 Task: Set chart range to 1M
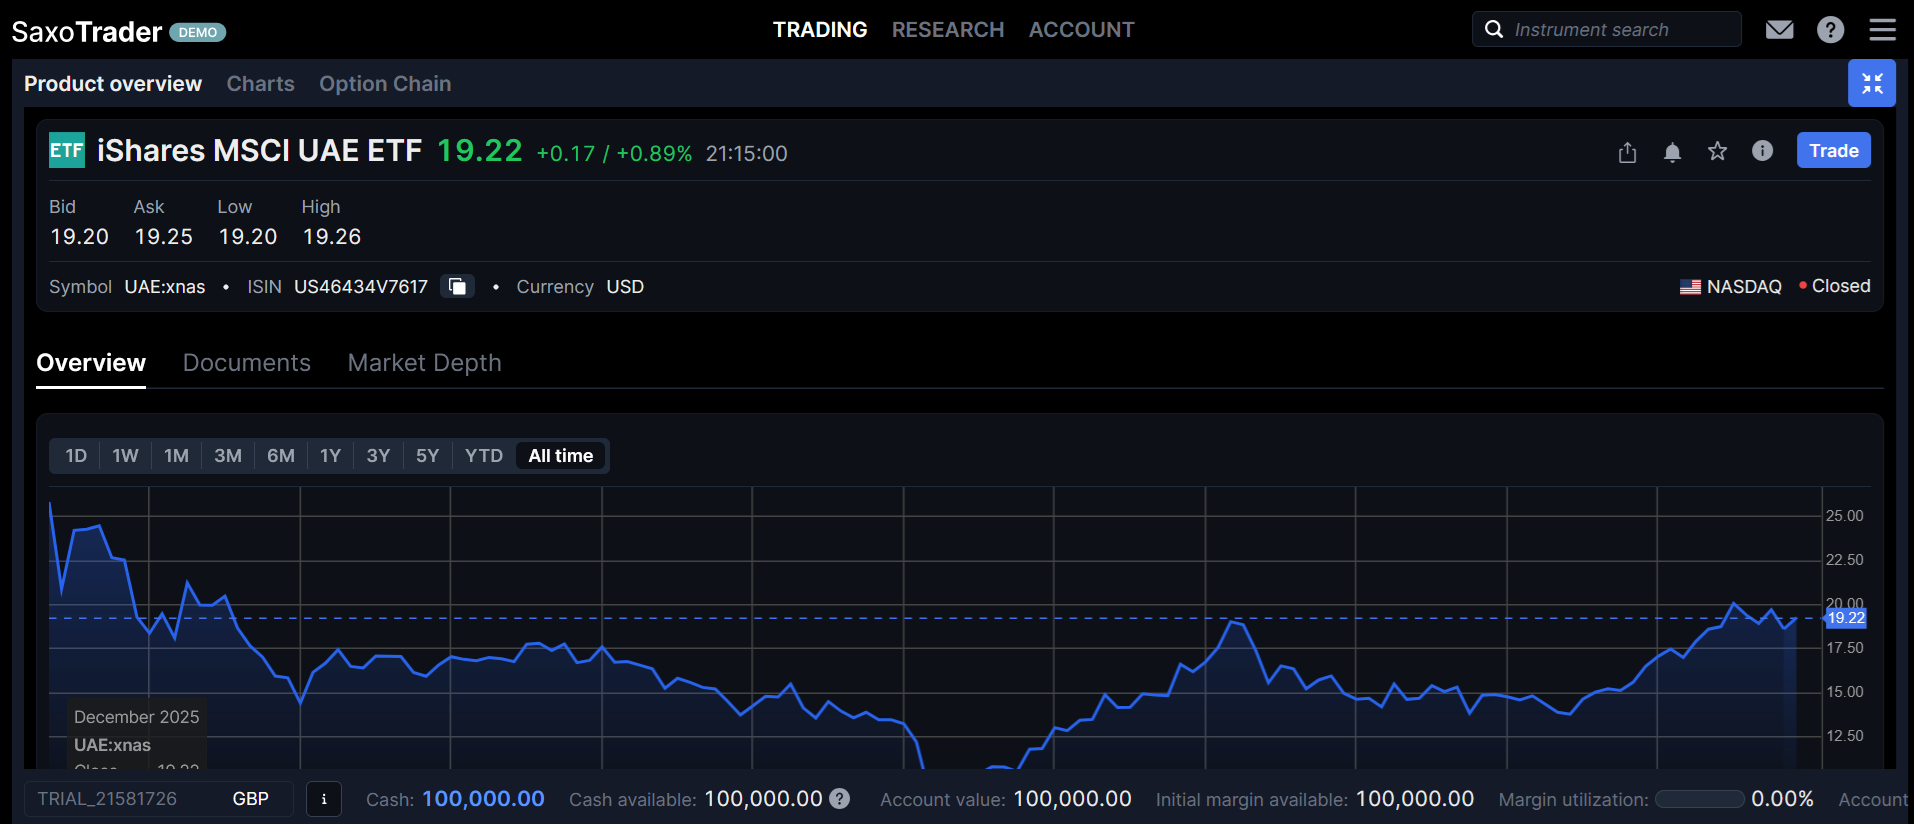176,456
